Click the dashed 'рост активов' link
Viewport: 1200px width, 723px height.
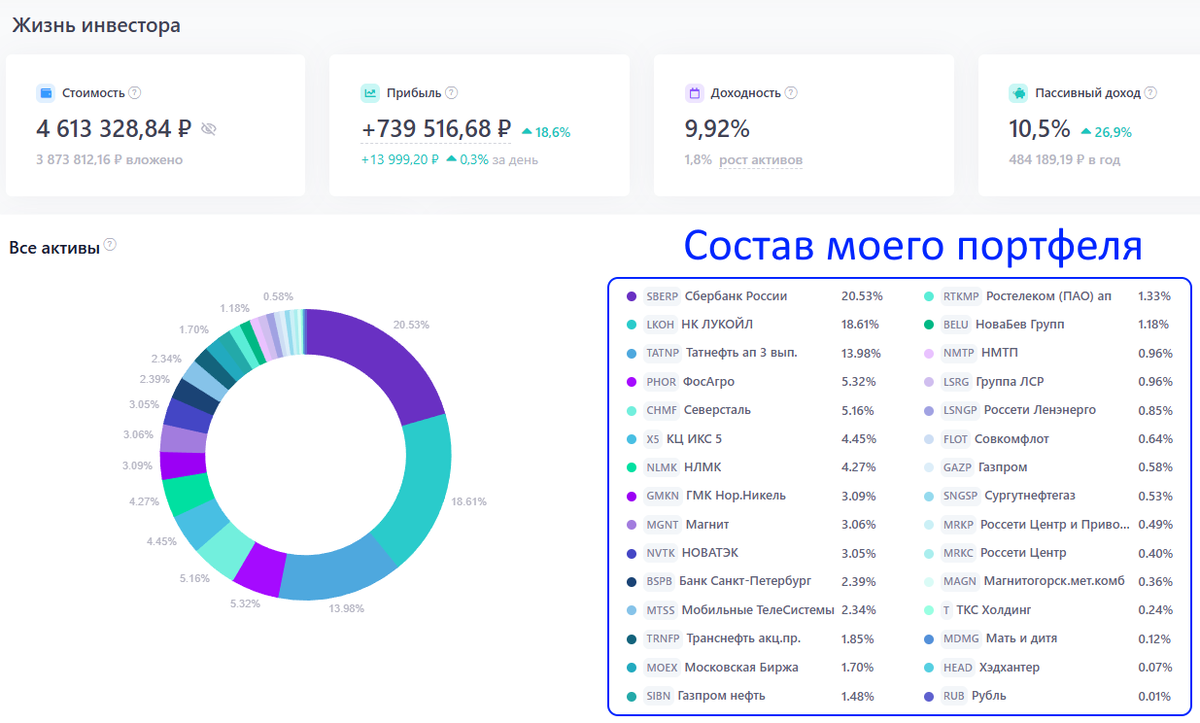point(760,160)
